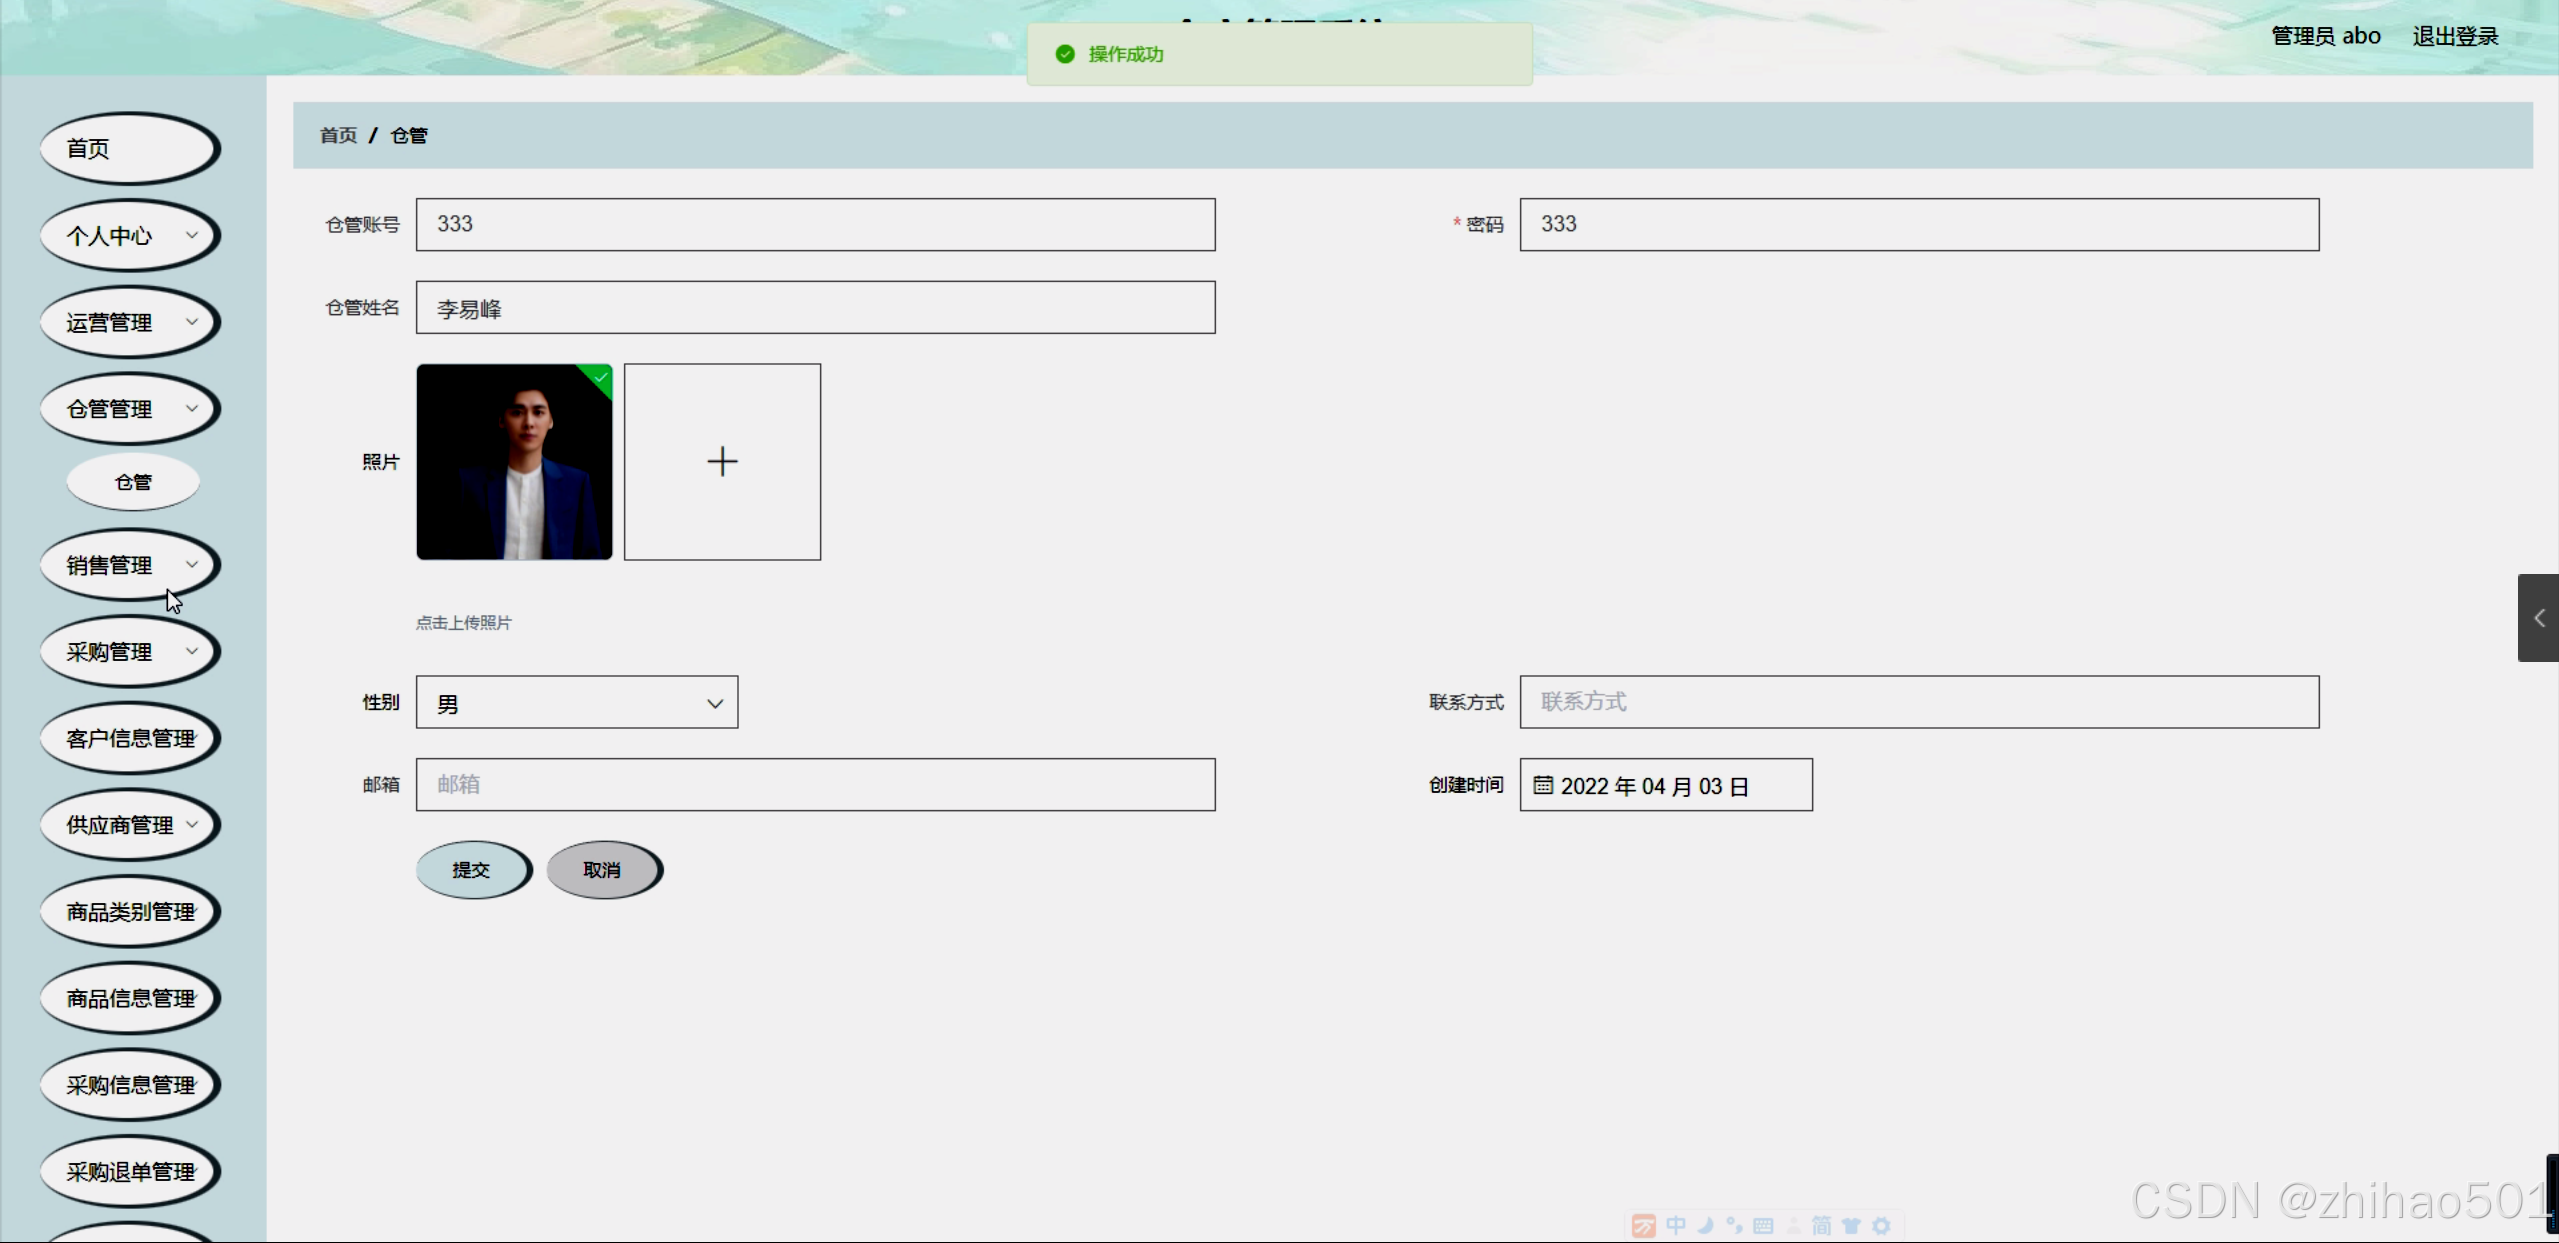Select the 仓管 submenu item

tap(133, 482)
